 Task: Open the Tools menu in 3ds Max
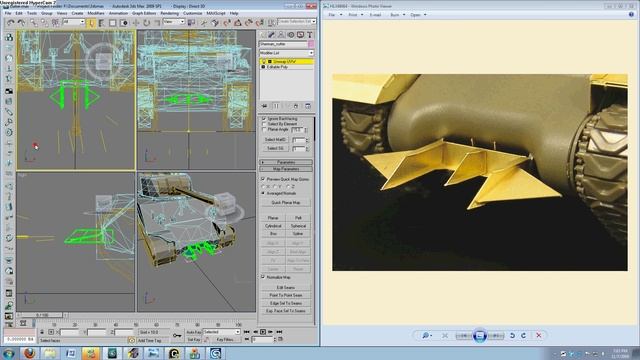click(x=32, y=13)
